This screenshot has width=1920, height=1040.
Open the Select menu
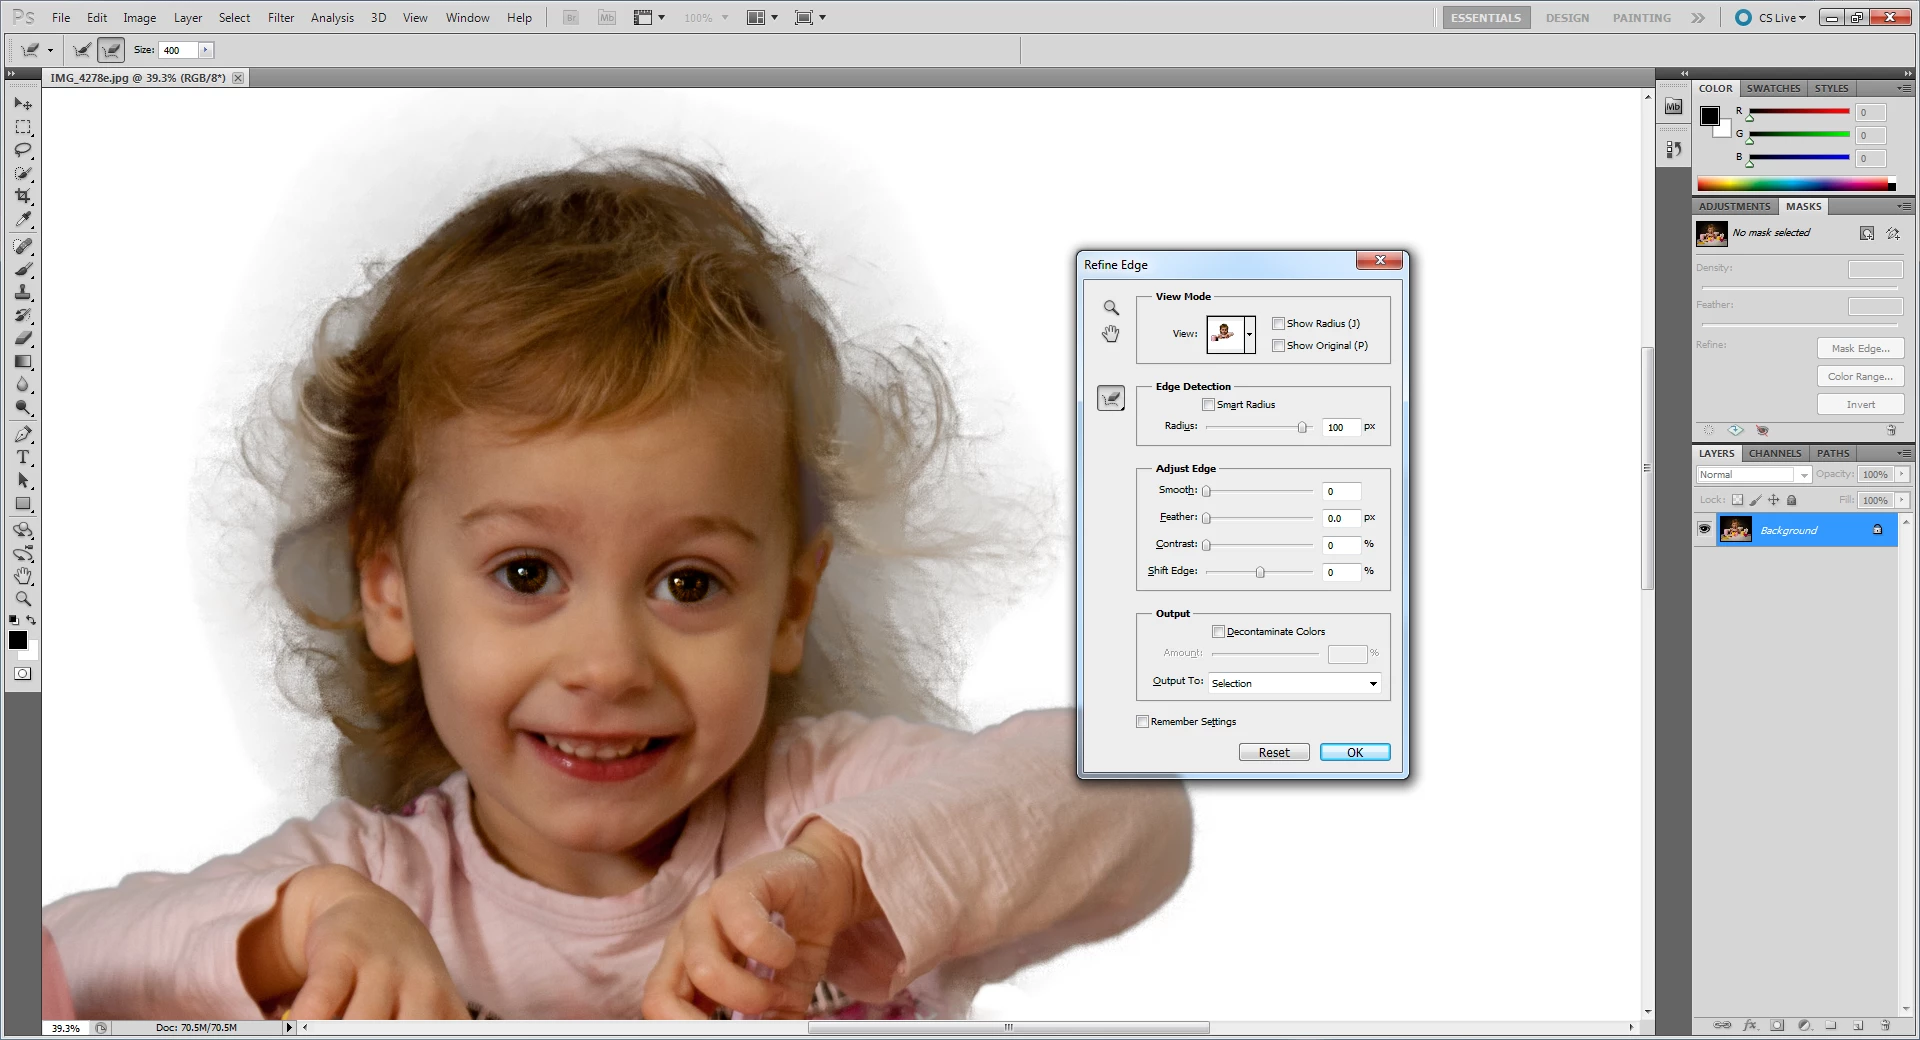(x=235, y=18)
